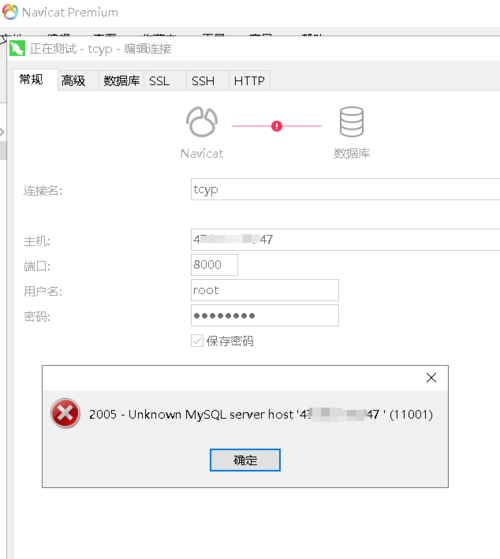Click the 确定 button in error dialog
500x559 pixels.
[245, 460]
